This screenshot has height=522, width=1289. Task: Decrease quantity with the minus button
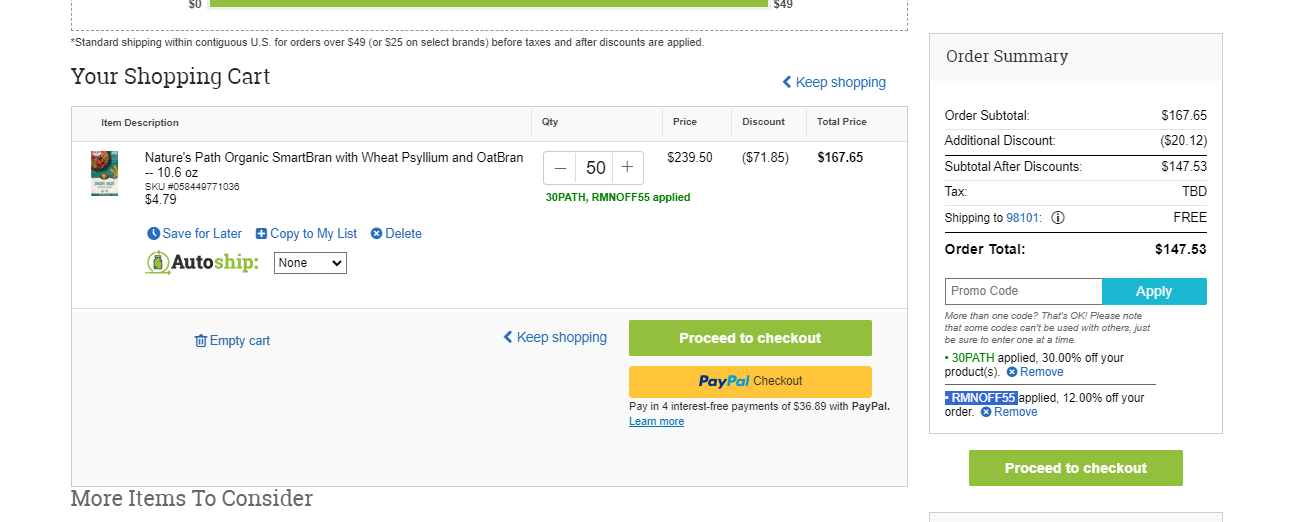560,168
